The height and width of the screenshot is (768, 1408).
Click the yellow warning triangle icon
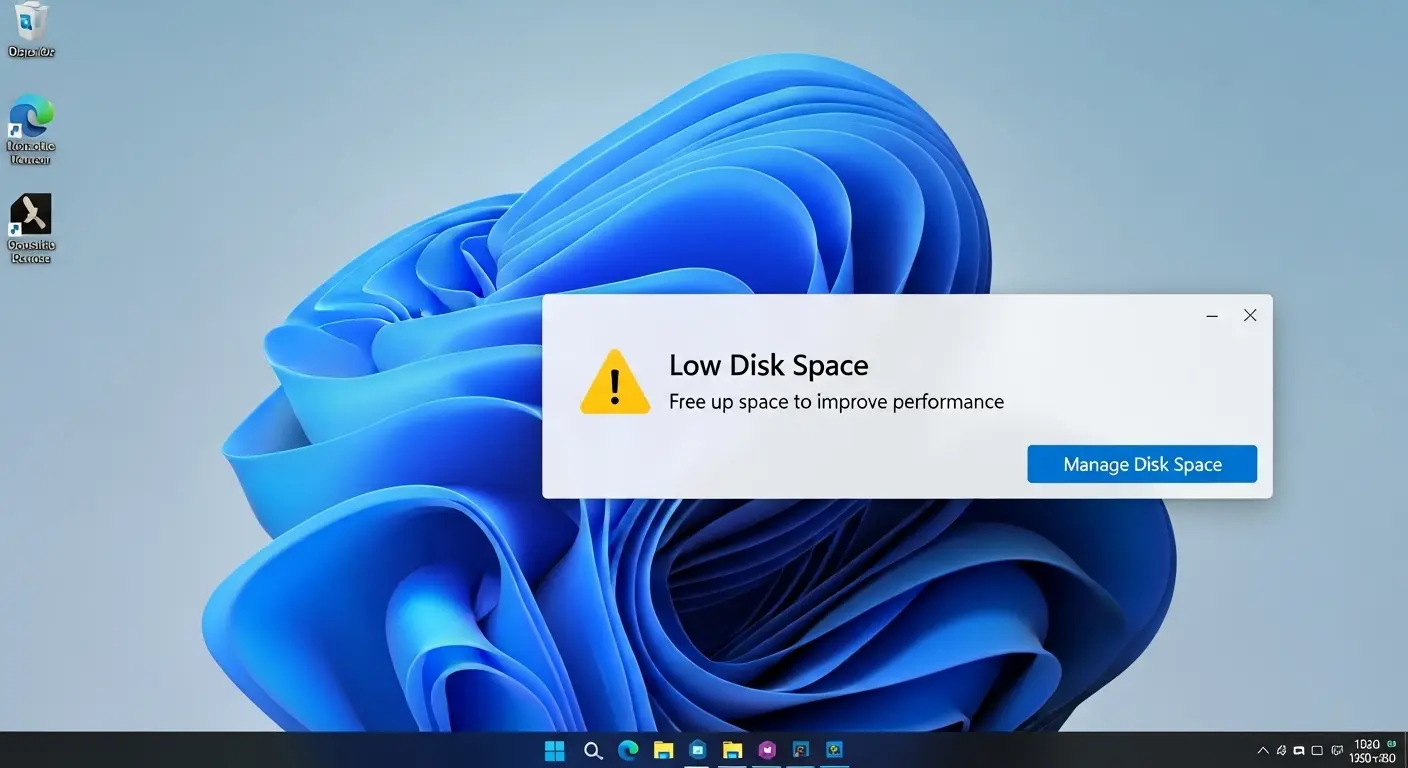coord(615,382)
